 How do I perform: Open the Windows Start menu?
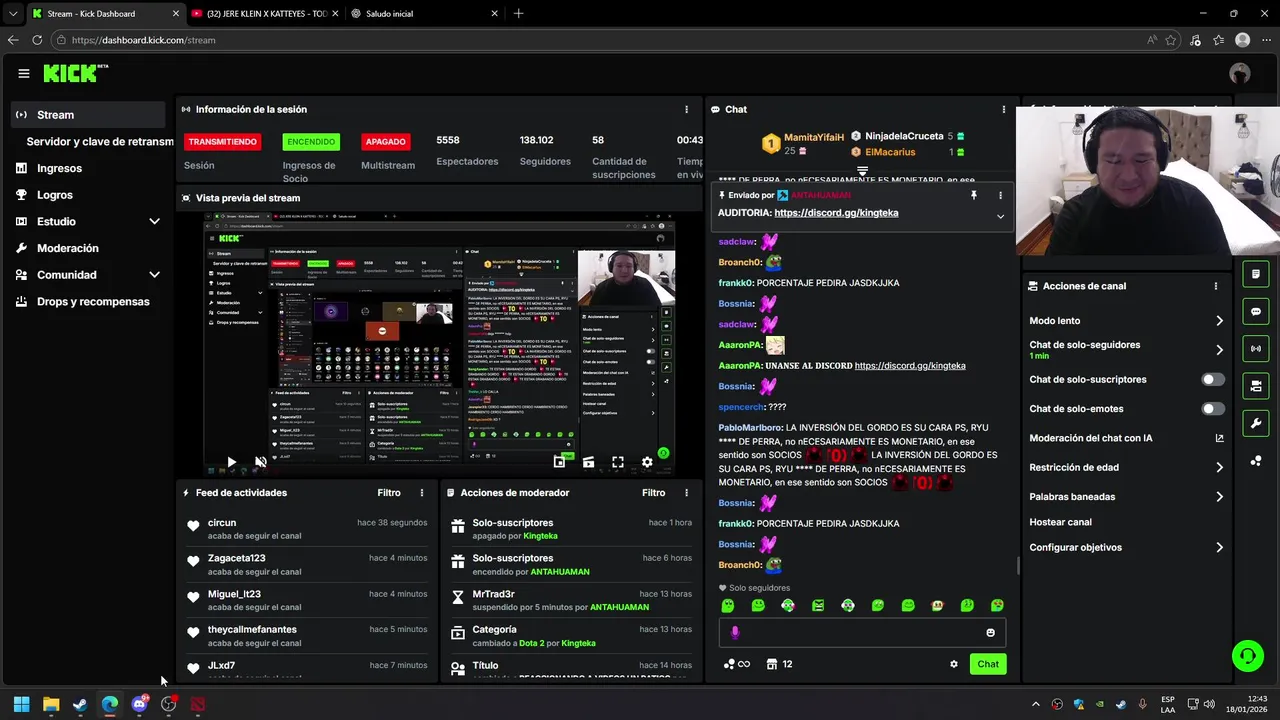tap(21, 704)
